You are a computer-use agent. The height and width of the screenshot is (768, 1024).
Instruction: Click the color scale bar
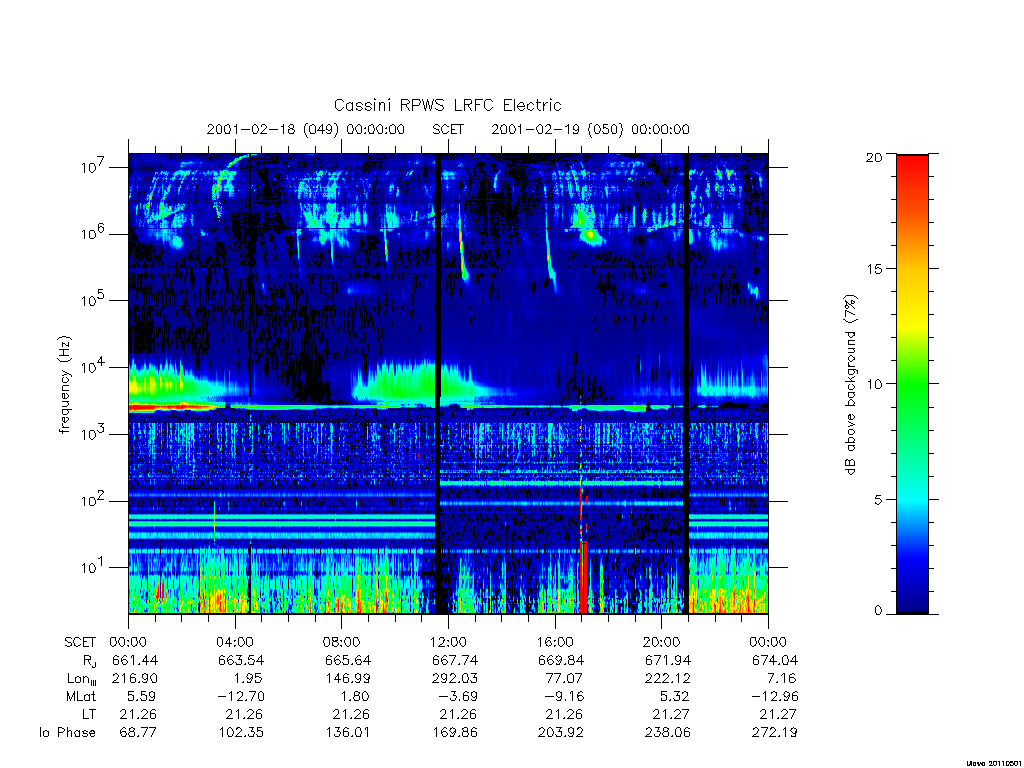tap(912, 384)
